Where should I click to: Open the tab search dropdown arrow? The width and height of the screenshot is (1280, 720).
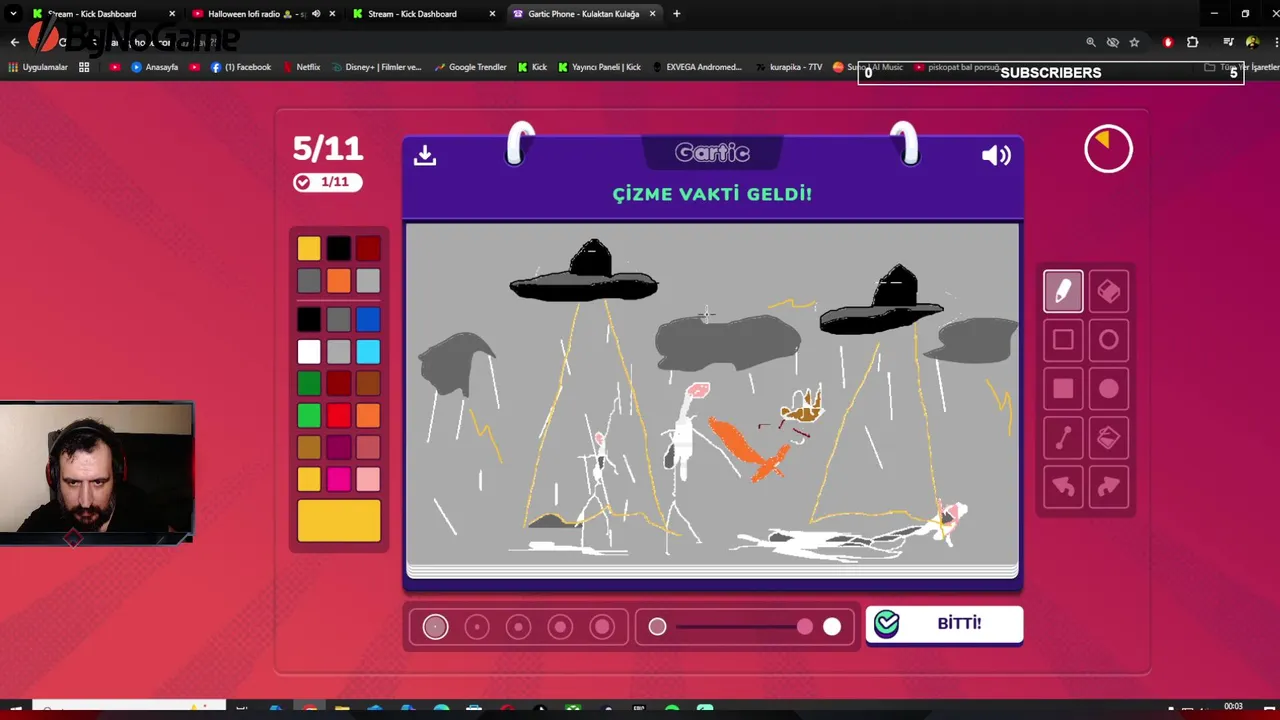click(x=13, y=14)
